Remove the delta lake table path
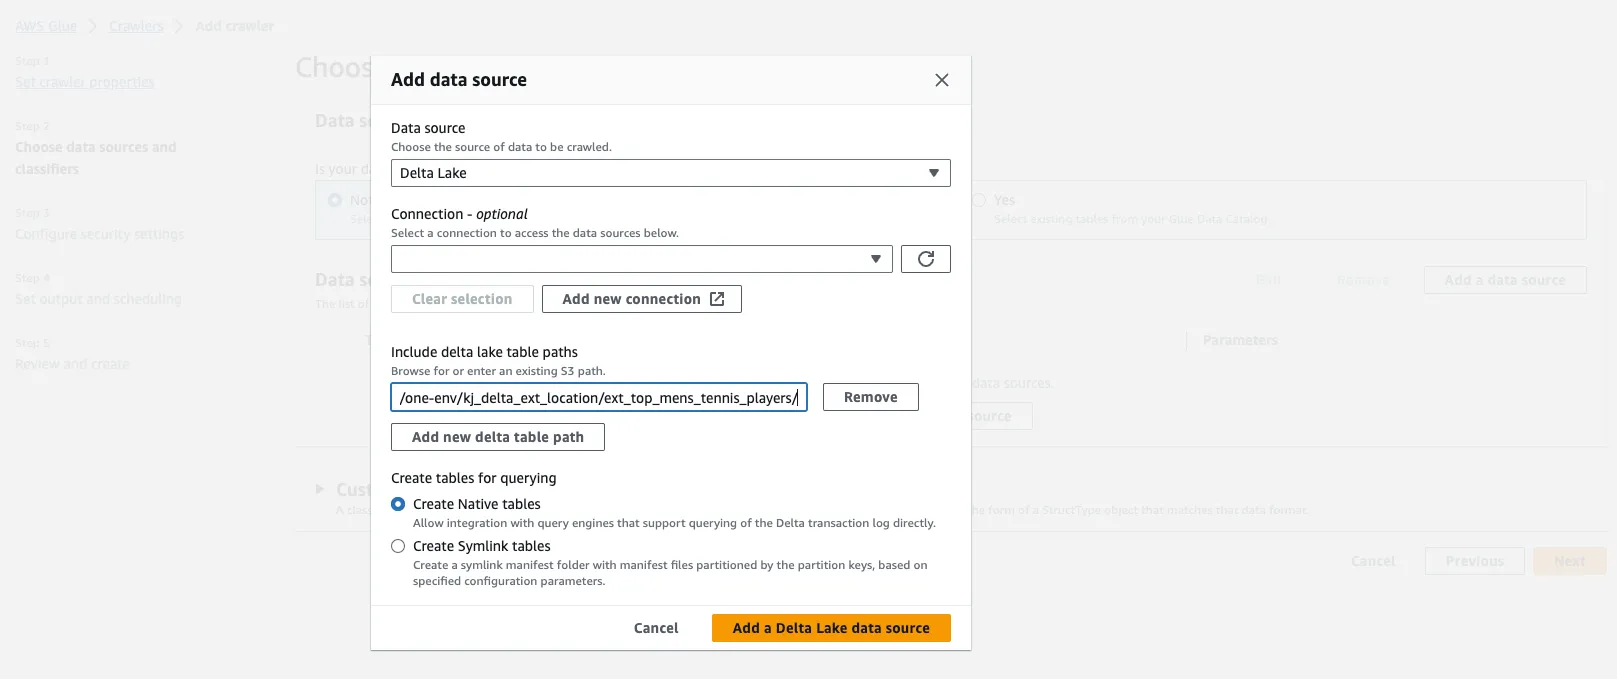The width and height of the screenshot is (1617, 679). tap(870, 397)
